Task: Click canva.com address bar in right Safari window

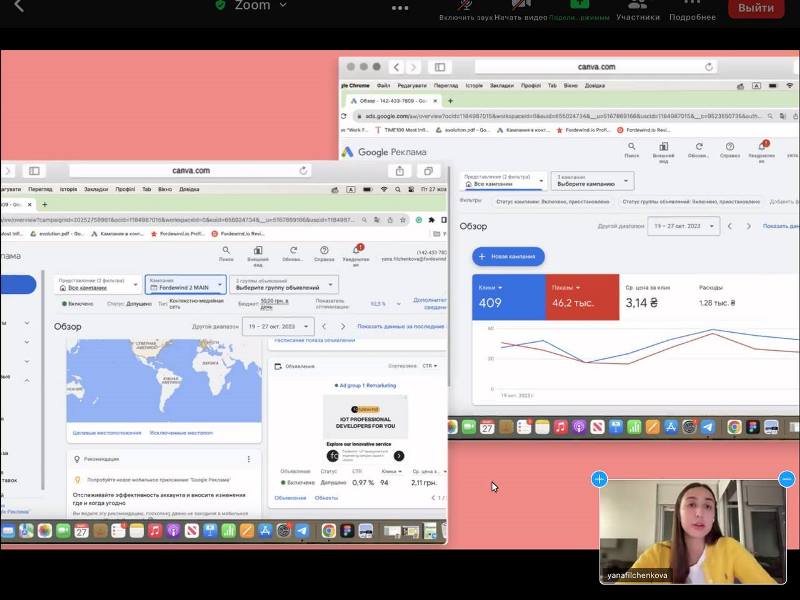Action: (x=596, y=67)
